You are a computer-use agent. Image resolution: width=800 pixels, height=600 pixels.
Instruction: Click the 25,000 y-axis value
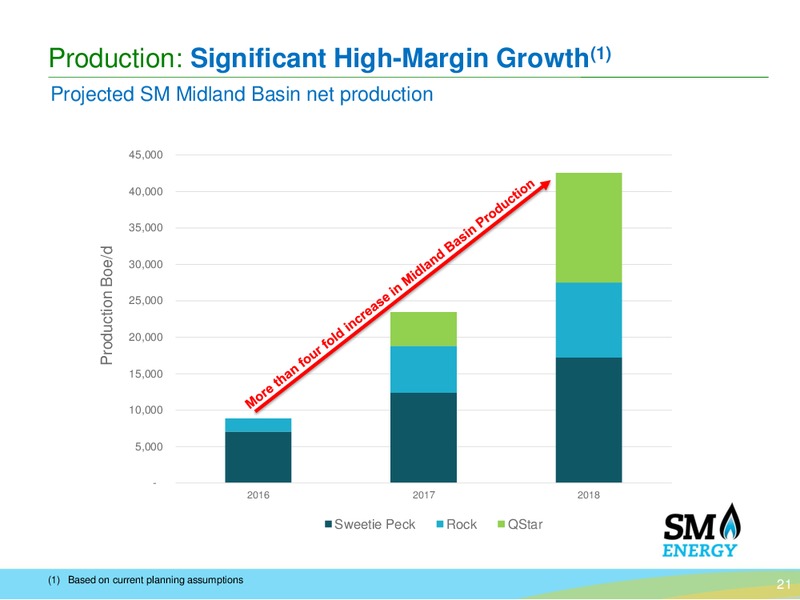[145, 301]
